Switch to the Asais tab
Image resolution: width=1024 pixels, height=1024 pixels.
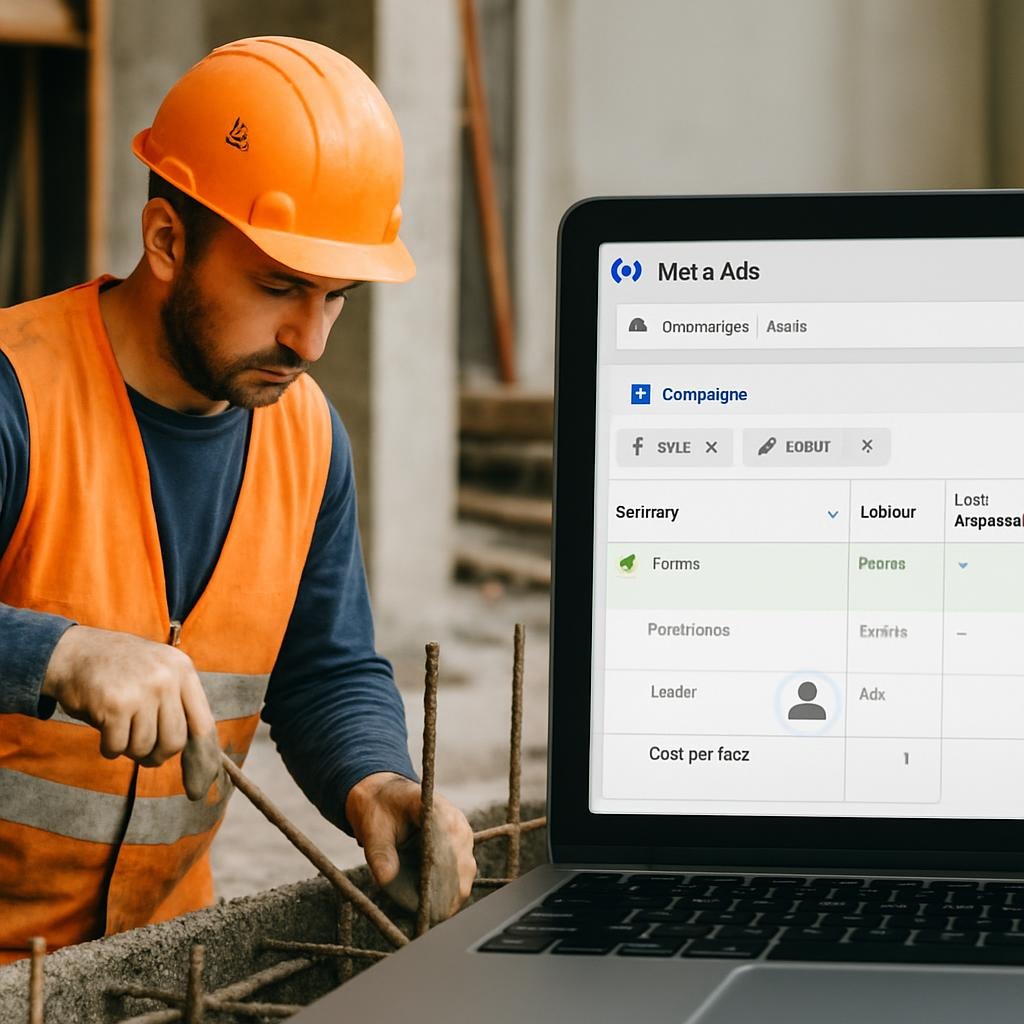tap(786, 327)
